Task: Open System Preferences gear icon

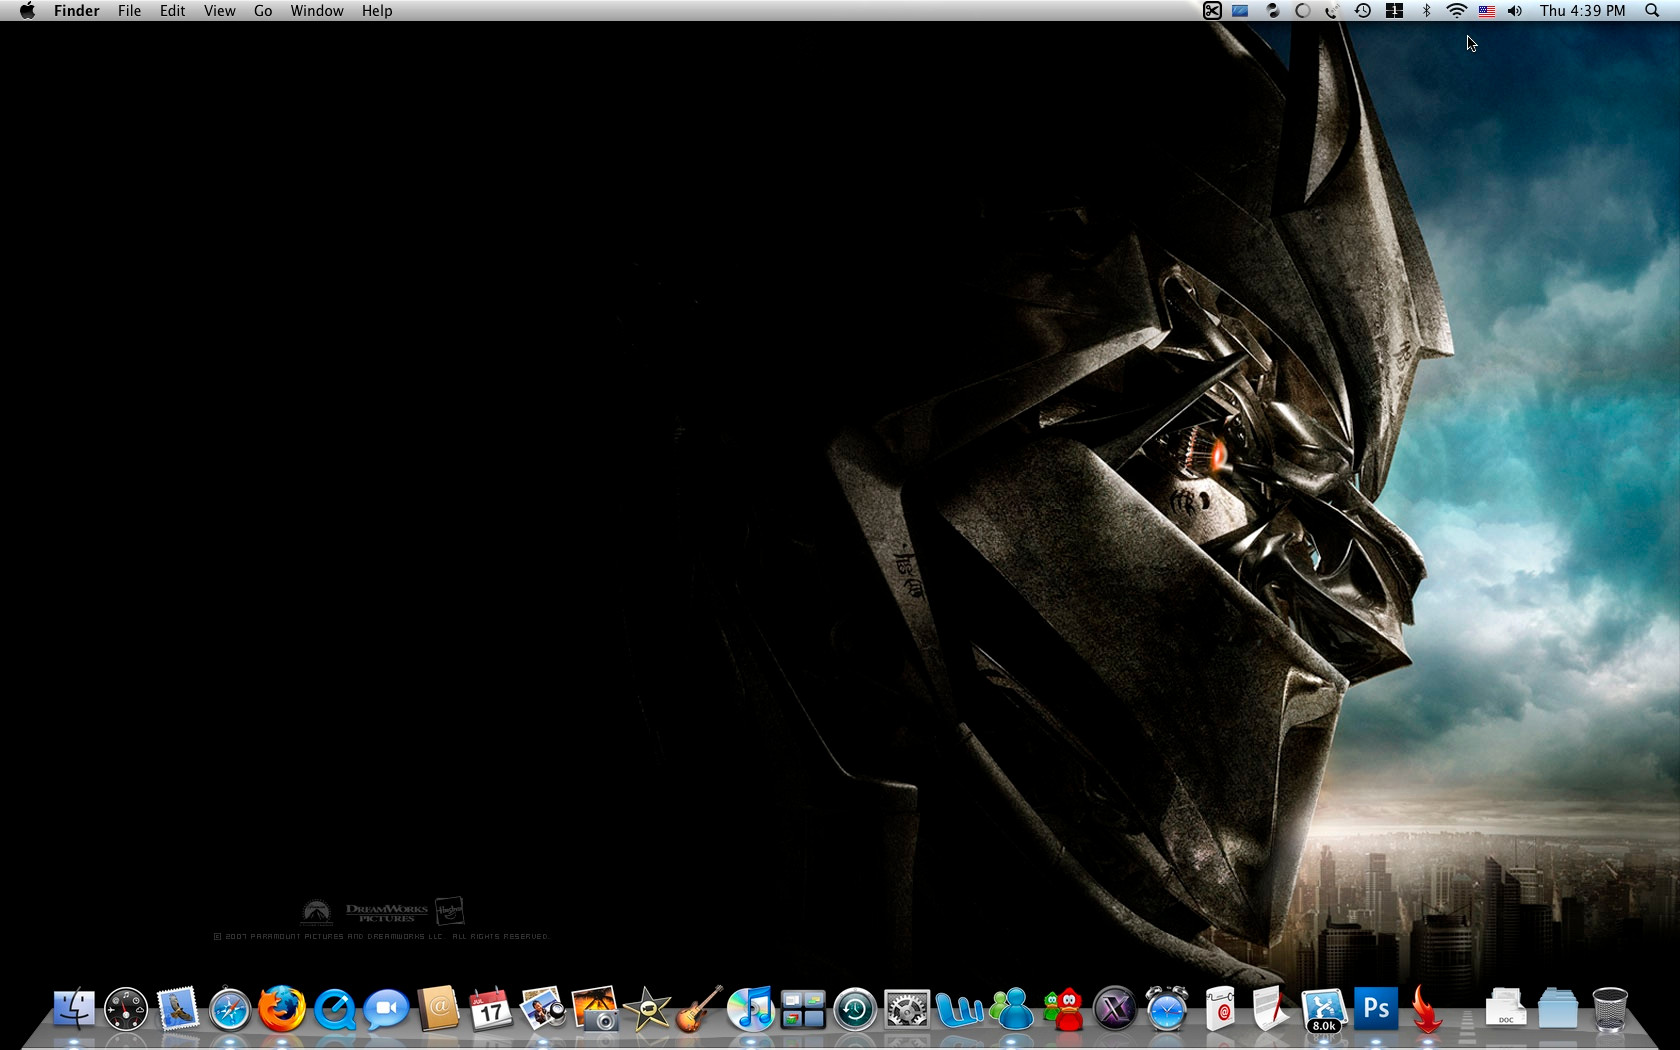Action: [907, 1009]
